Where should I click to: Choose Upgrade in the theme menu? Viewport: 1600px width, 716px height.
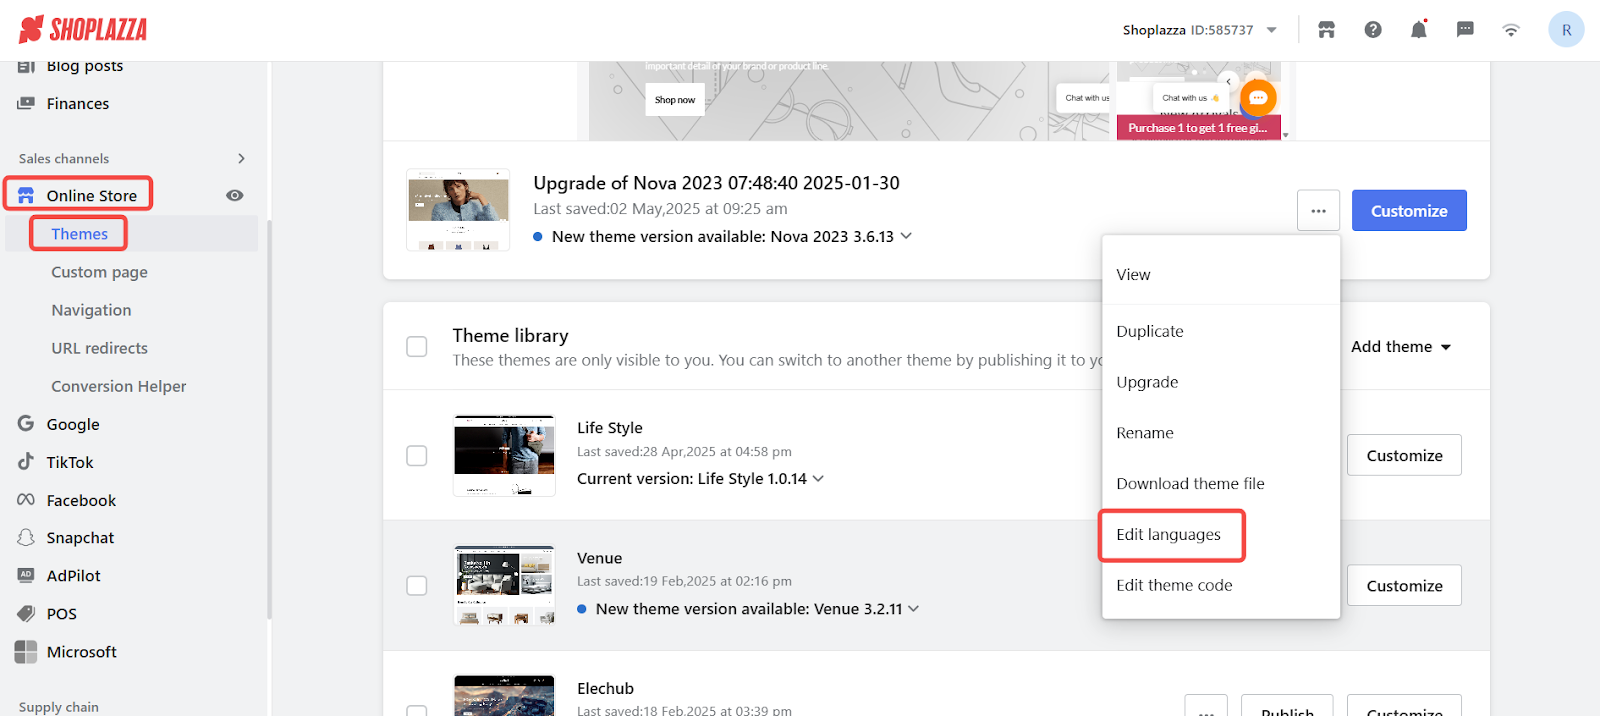coord(1220,382)
